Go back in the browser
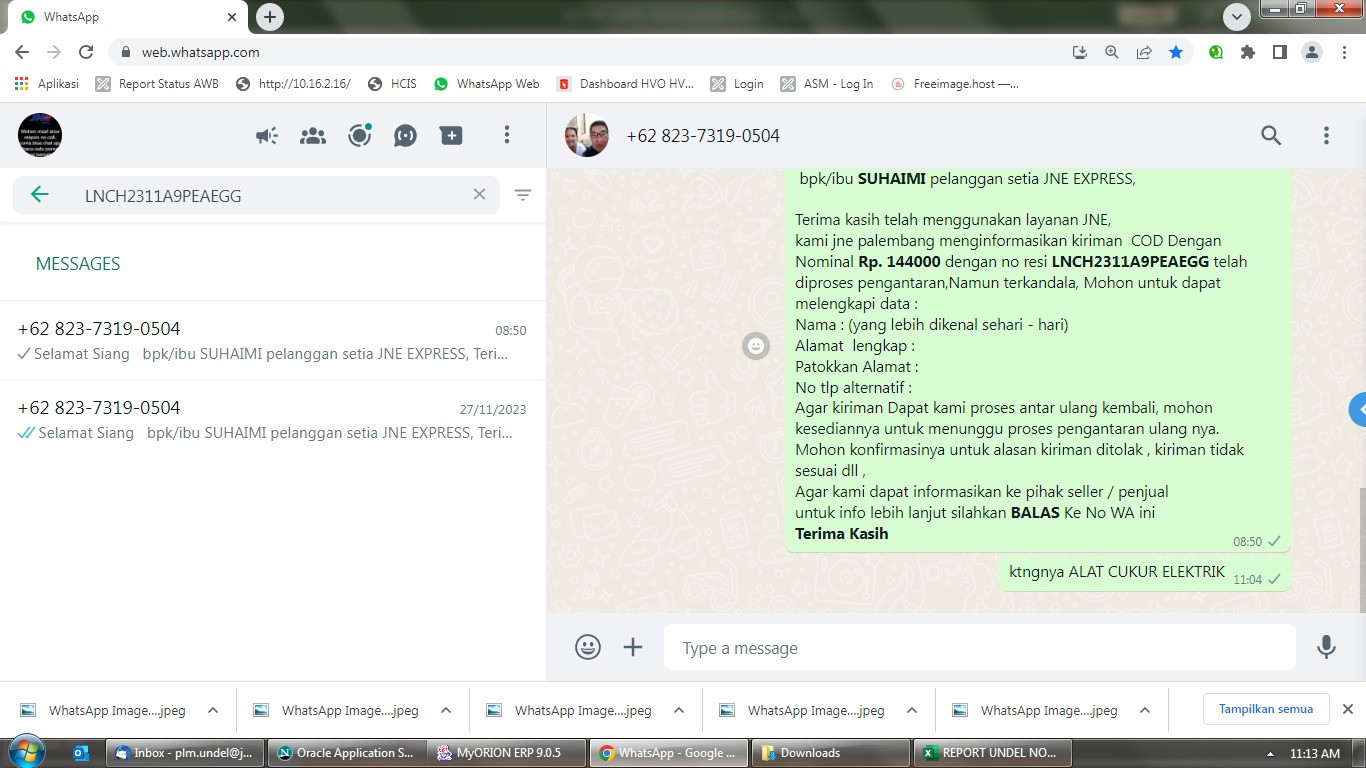Screen dimensions: 1366x768 (x=22, y=52)
